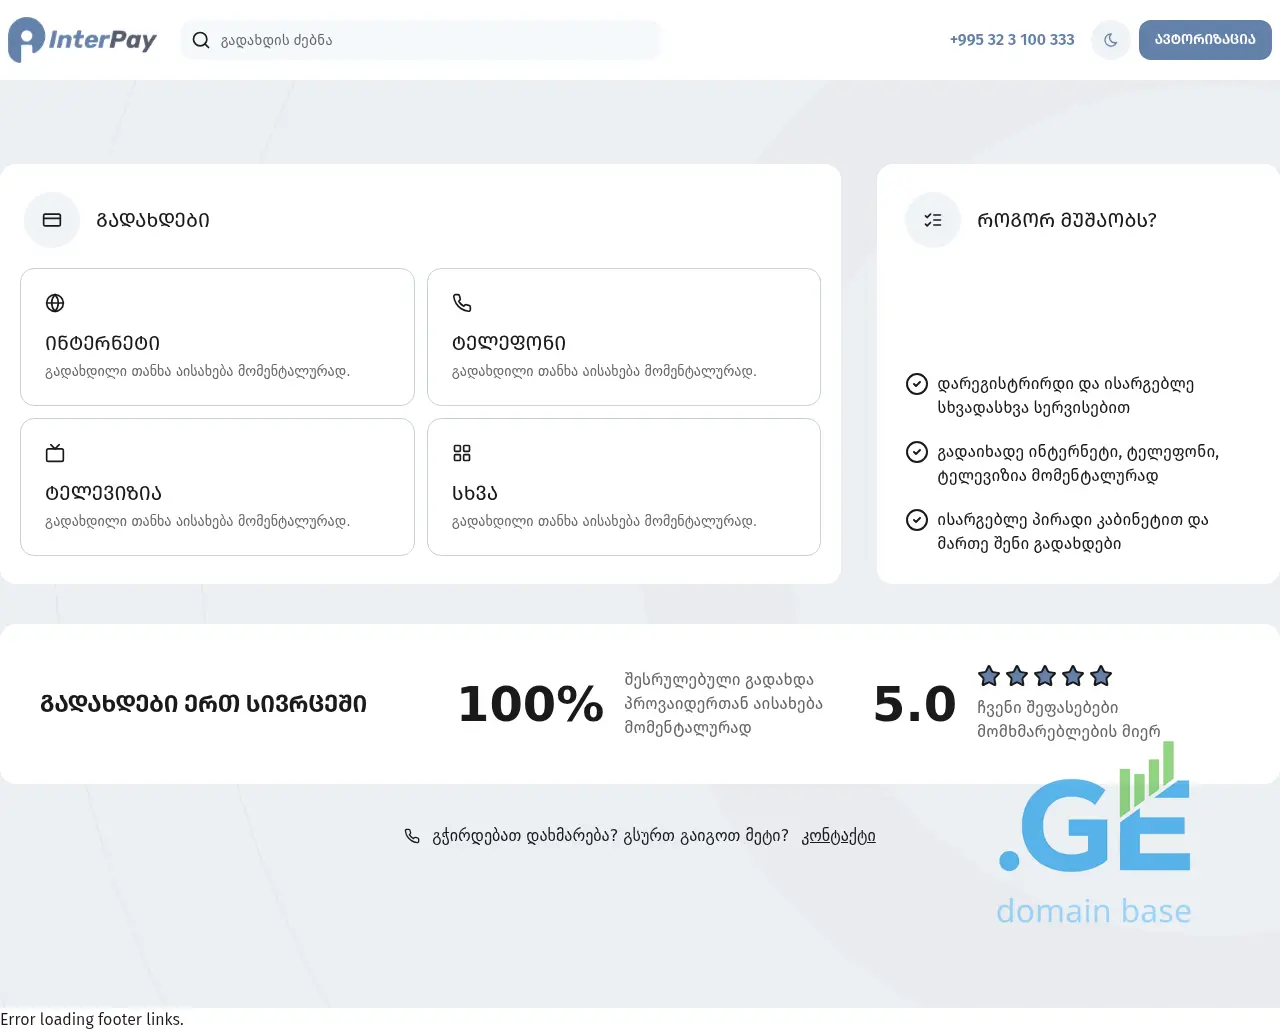This screenshot has height=1032, width=1280.
Task: Open the კონტაქტი contact link
Action: 838,836
